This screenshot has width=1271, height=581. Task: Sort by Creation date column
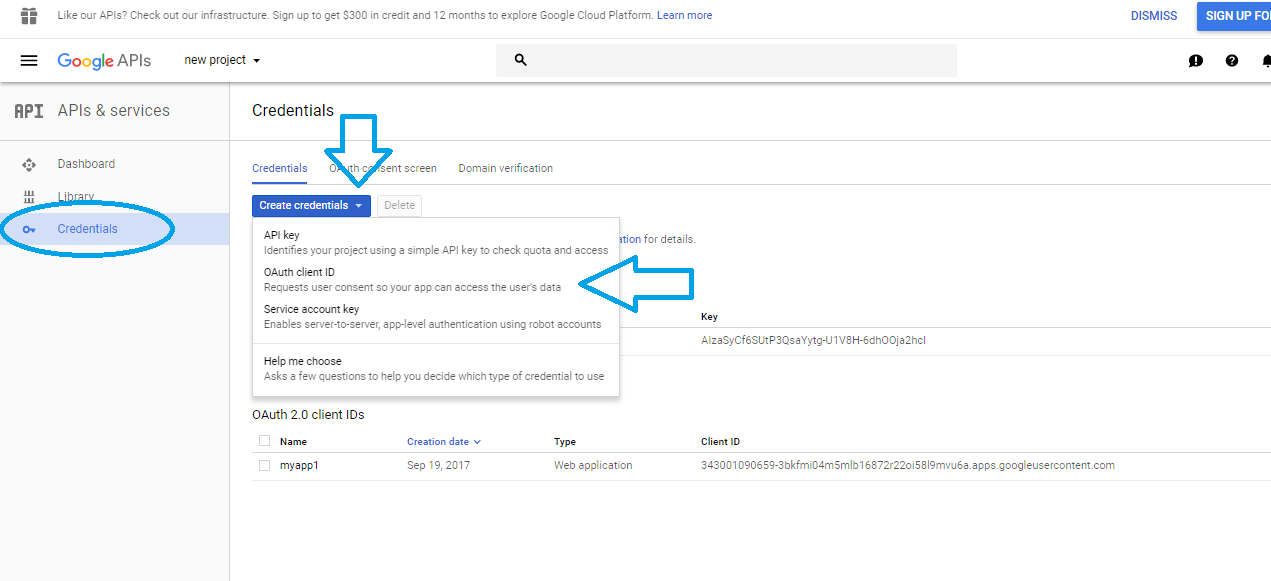(444, 441)
